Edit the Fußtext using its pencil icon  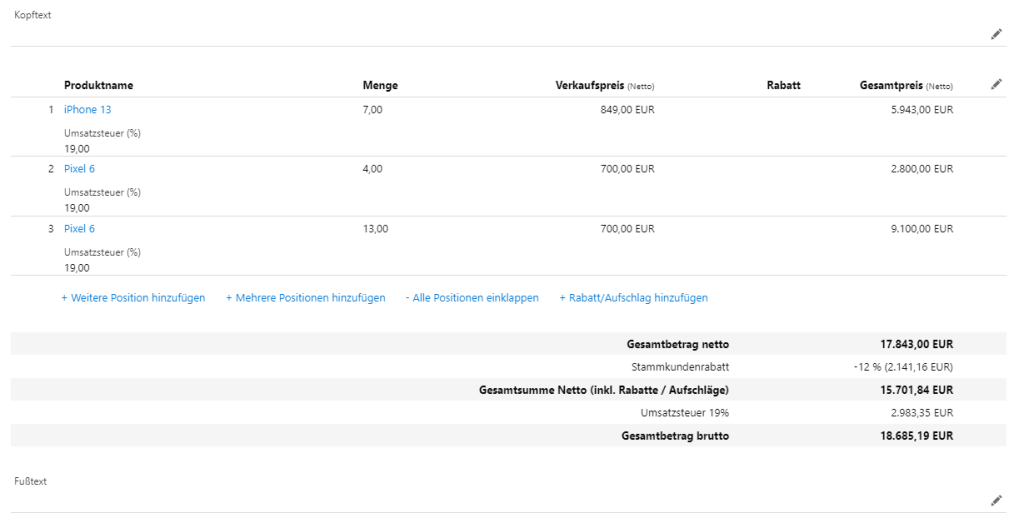(996, 500)
